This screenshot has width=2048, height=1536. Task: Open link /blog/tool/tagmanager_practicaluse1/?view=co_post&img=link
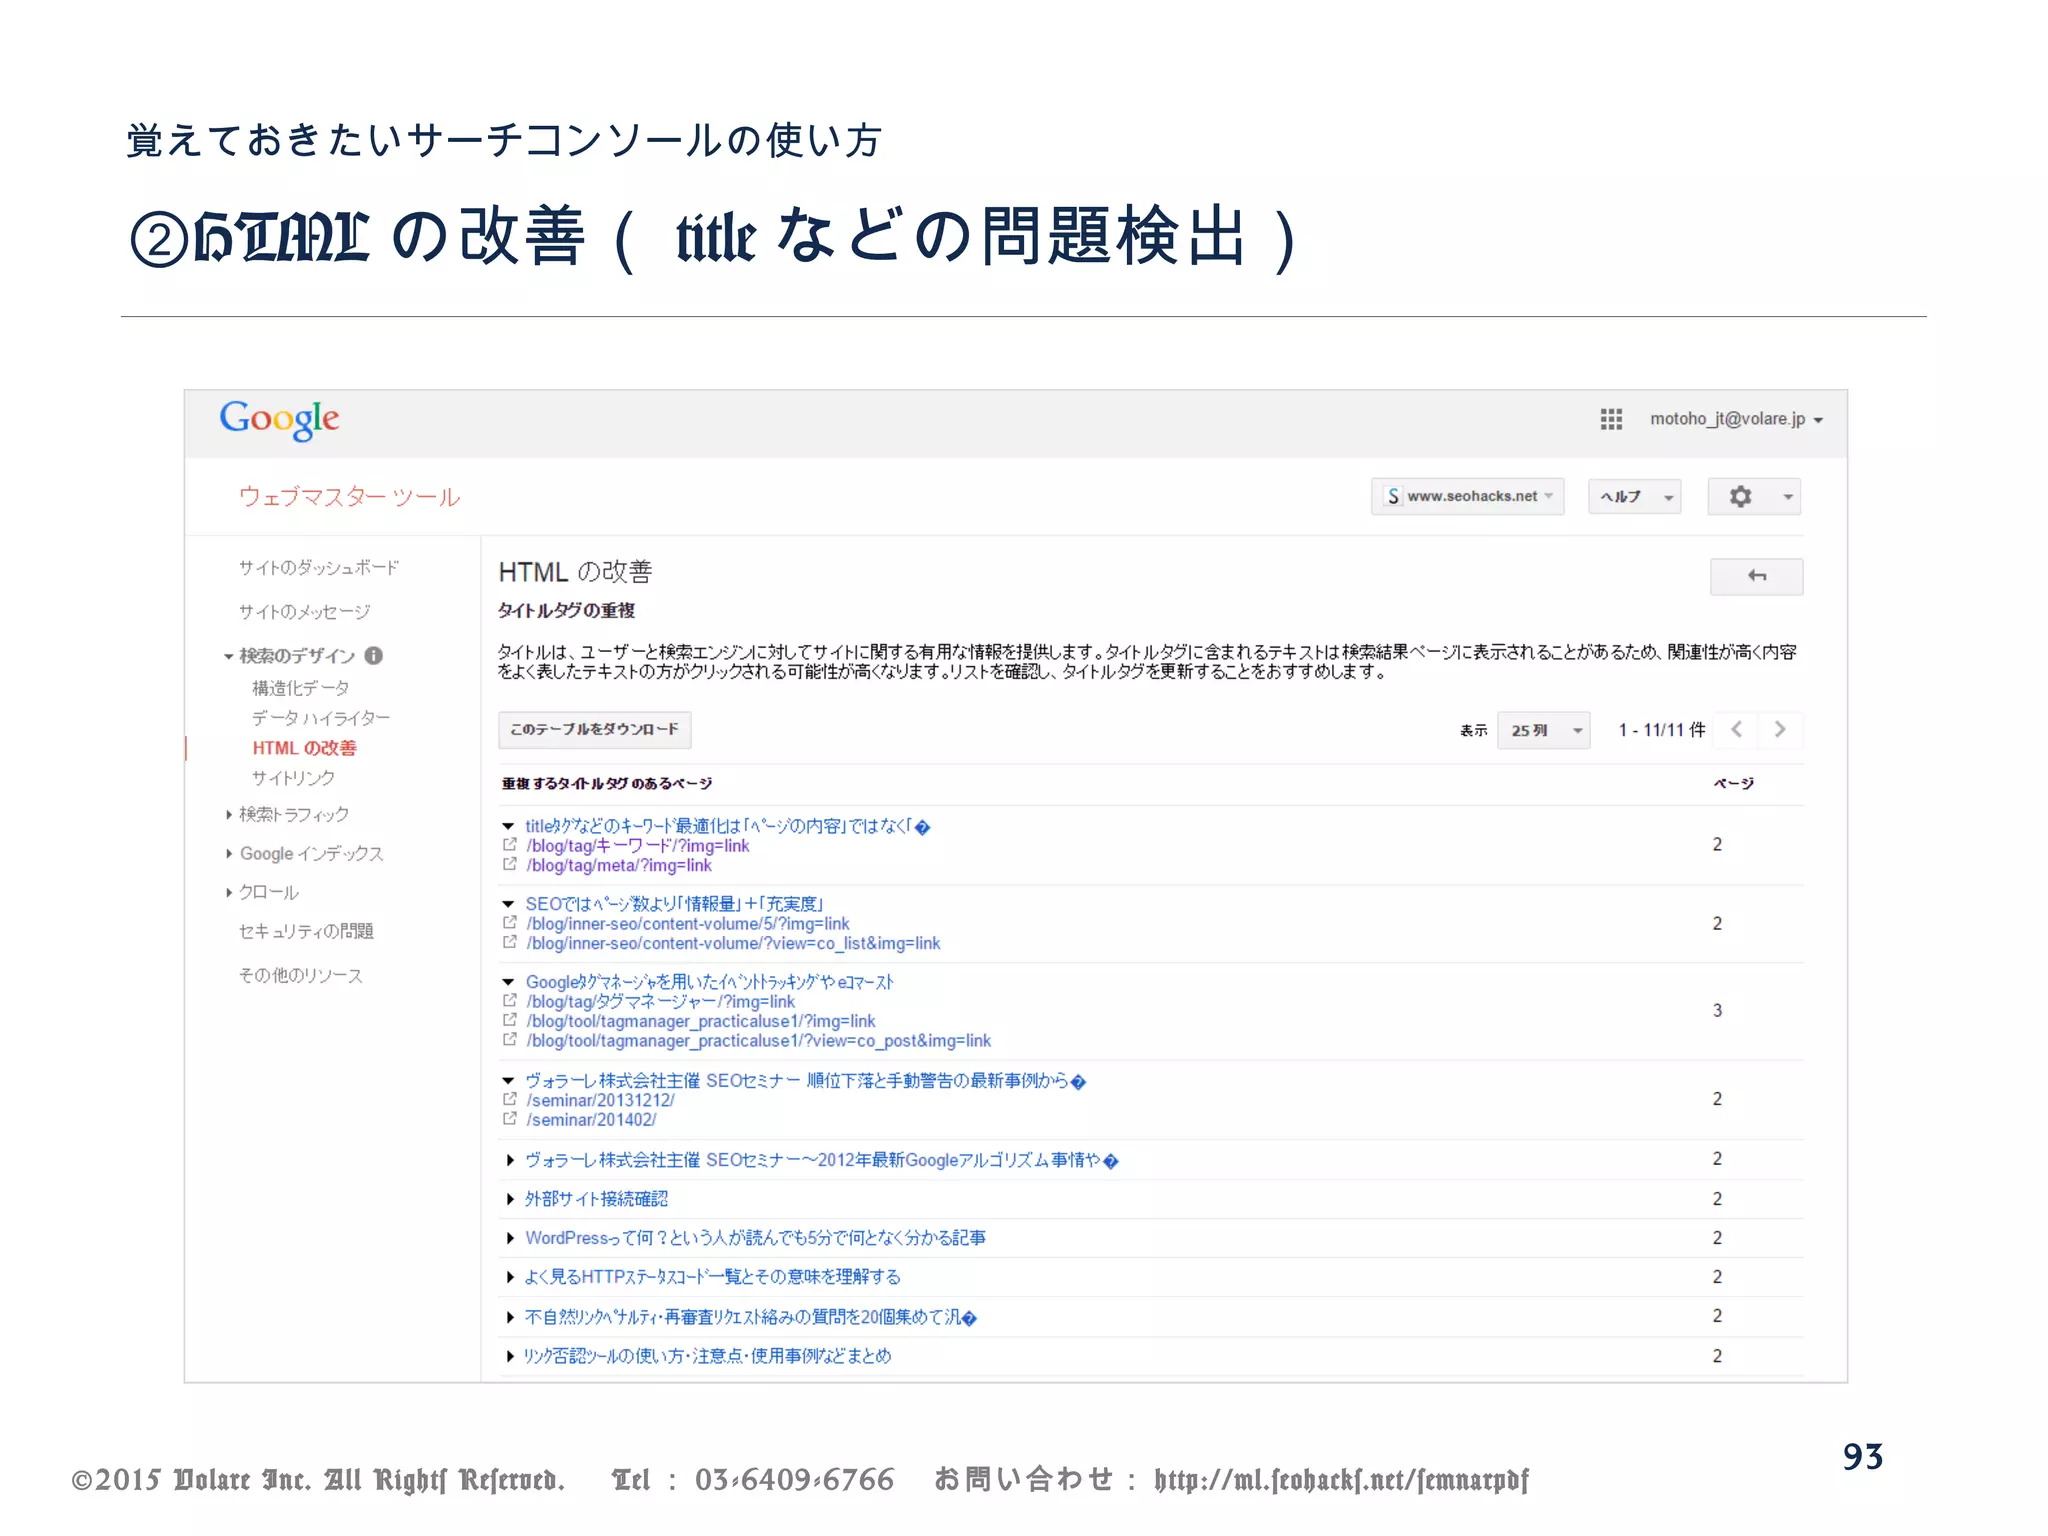pos(758,1041)
